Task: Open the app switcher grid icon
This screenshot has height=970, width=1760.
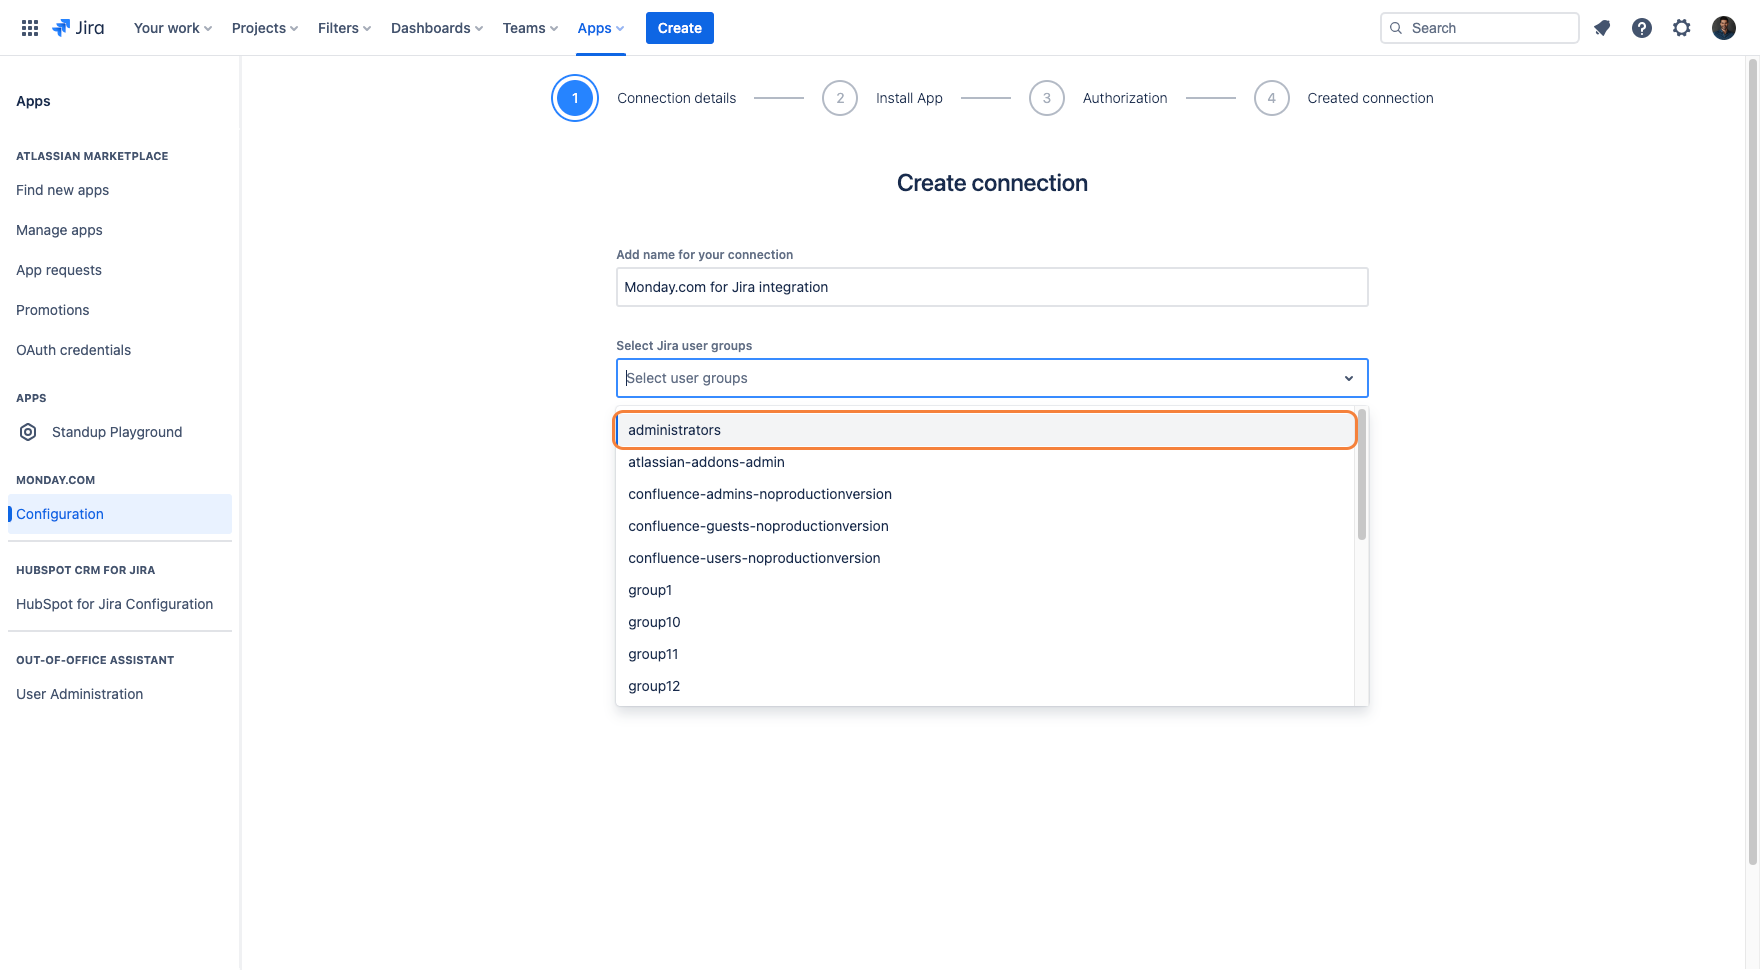Action: coord(30,28)
